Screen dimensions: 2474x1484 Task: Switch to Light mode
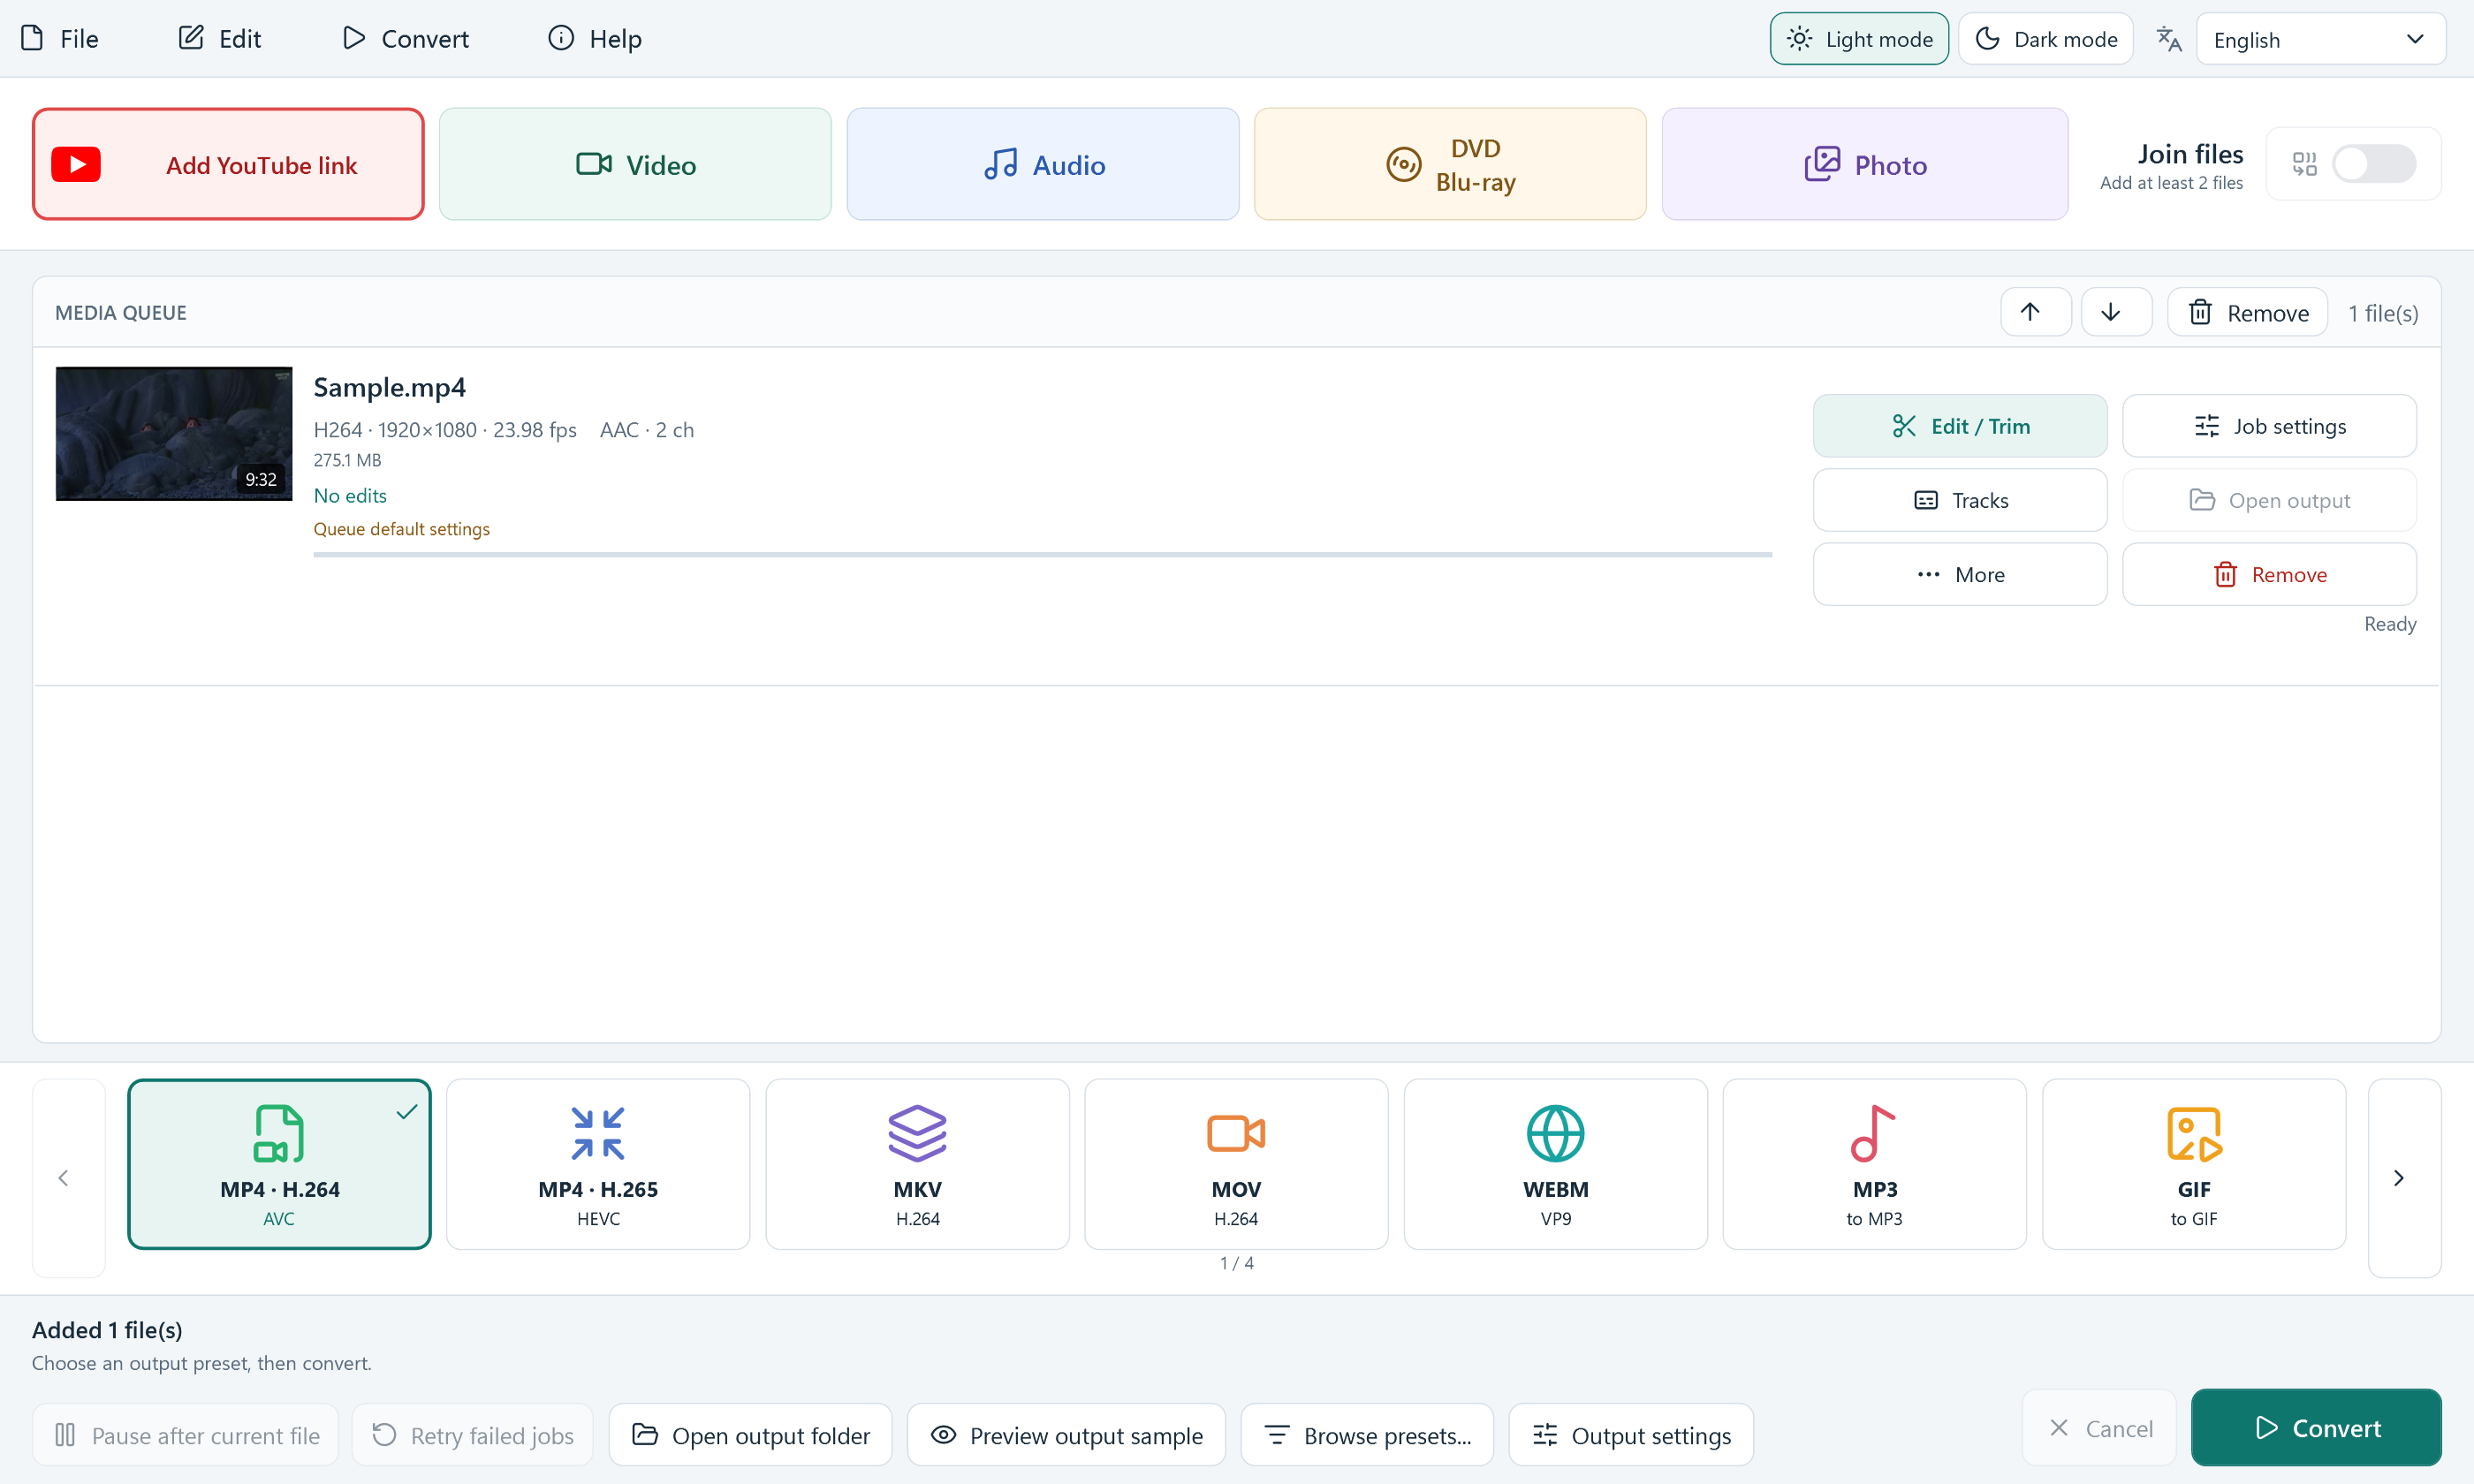tap(1859, 39)
